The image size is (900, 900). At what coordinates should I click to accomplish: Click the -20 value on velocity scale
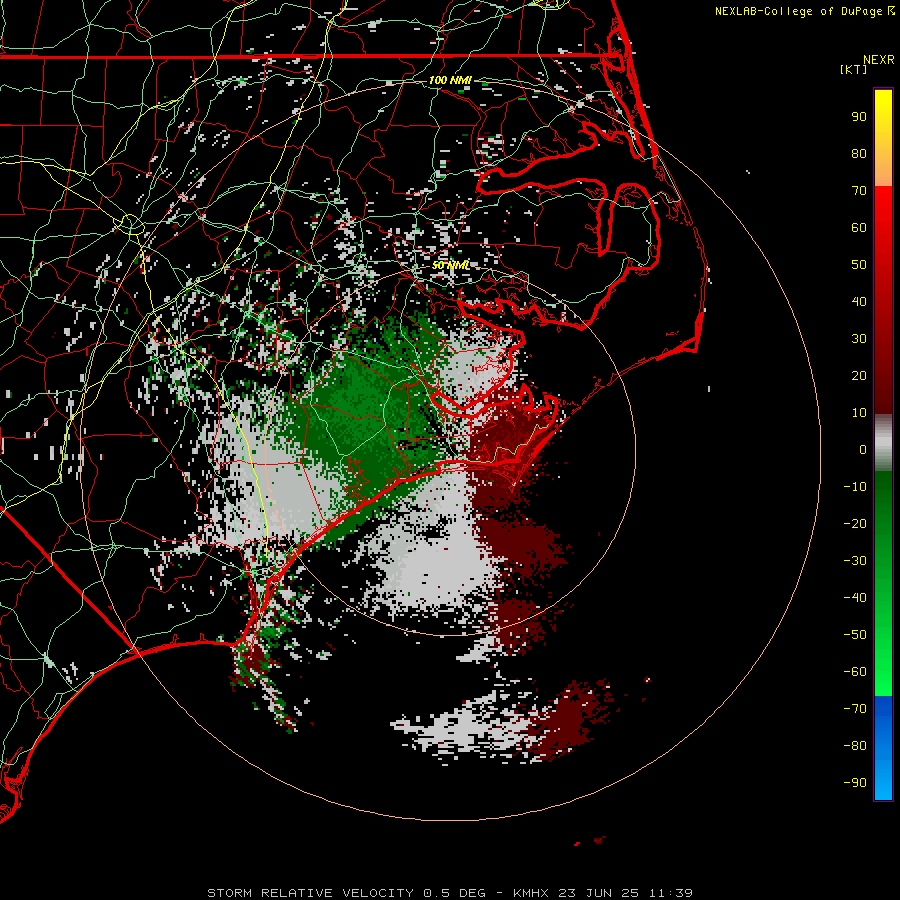pyautogui.click(x=855, y=523)
